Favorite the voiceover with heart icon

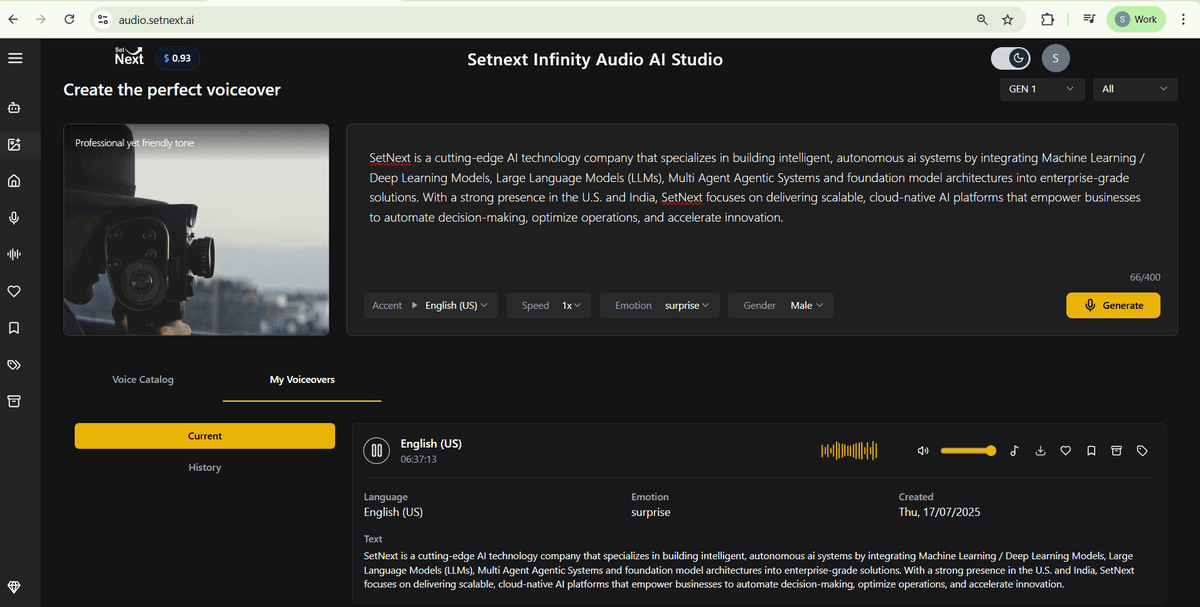tap(1066, 451)
